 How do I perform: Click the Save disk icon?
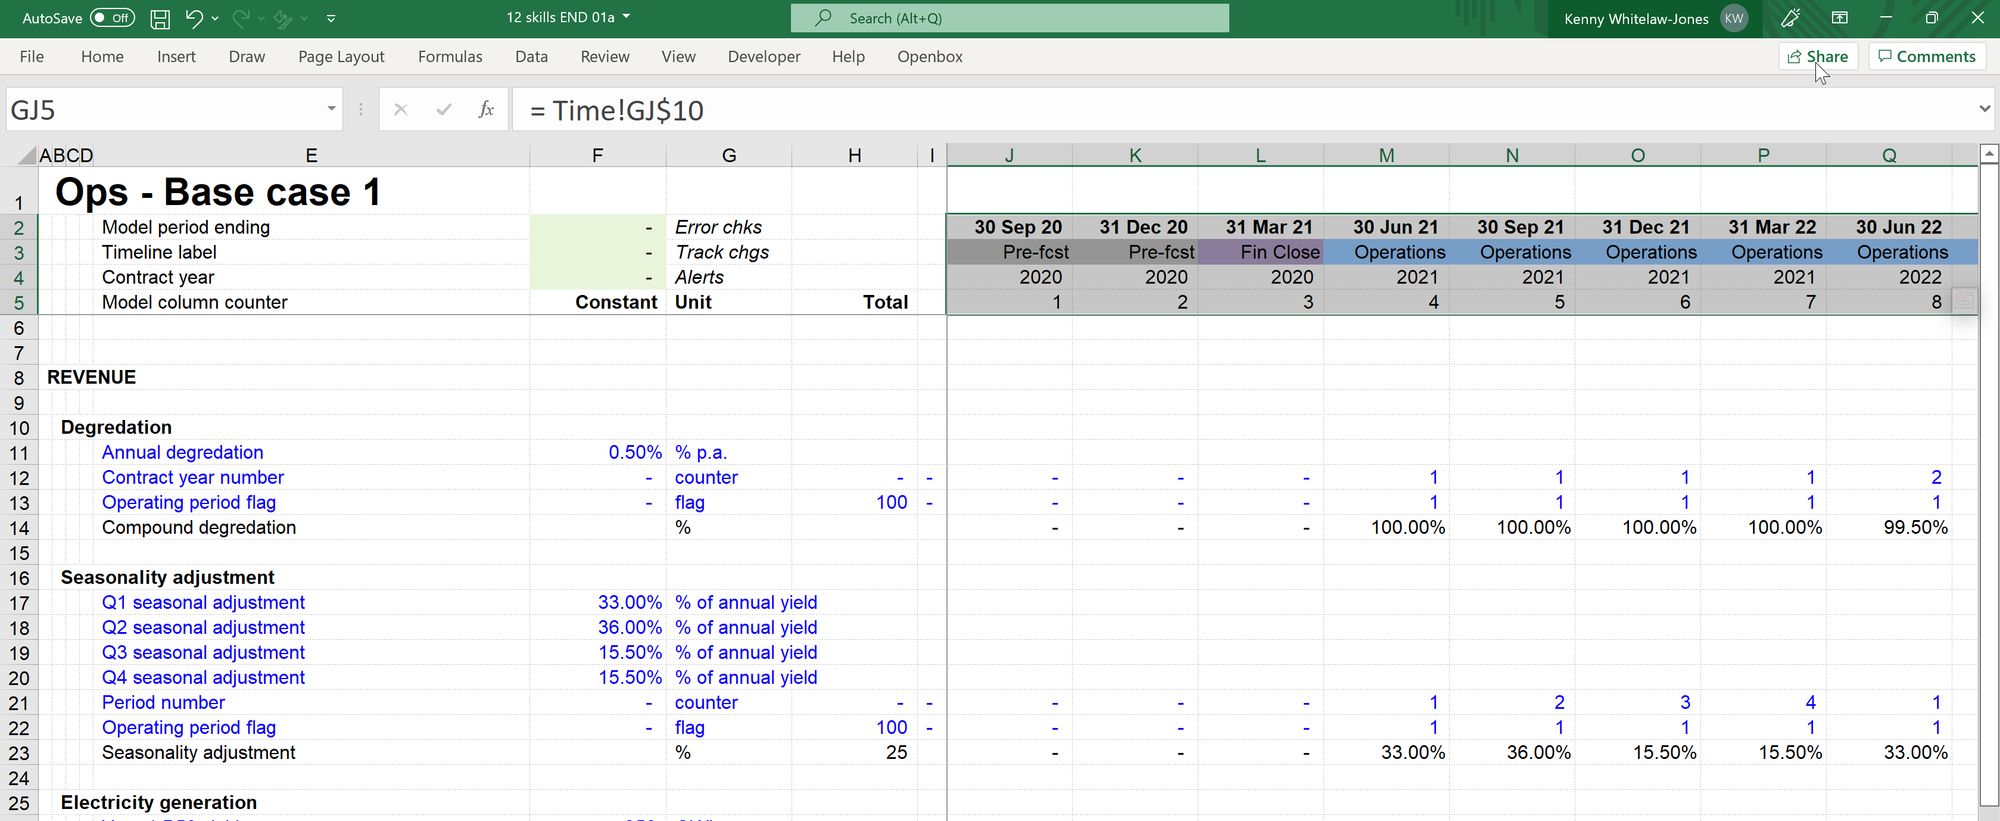click(159, 18)
